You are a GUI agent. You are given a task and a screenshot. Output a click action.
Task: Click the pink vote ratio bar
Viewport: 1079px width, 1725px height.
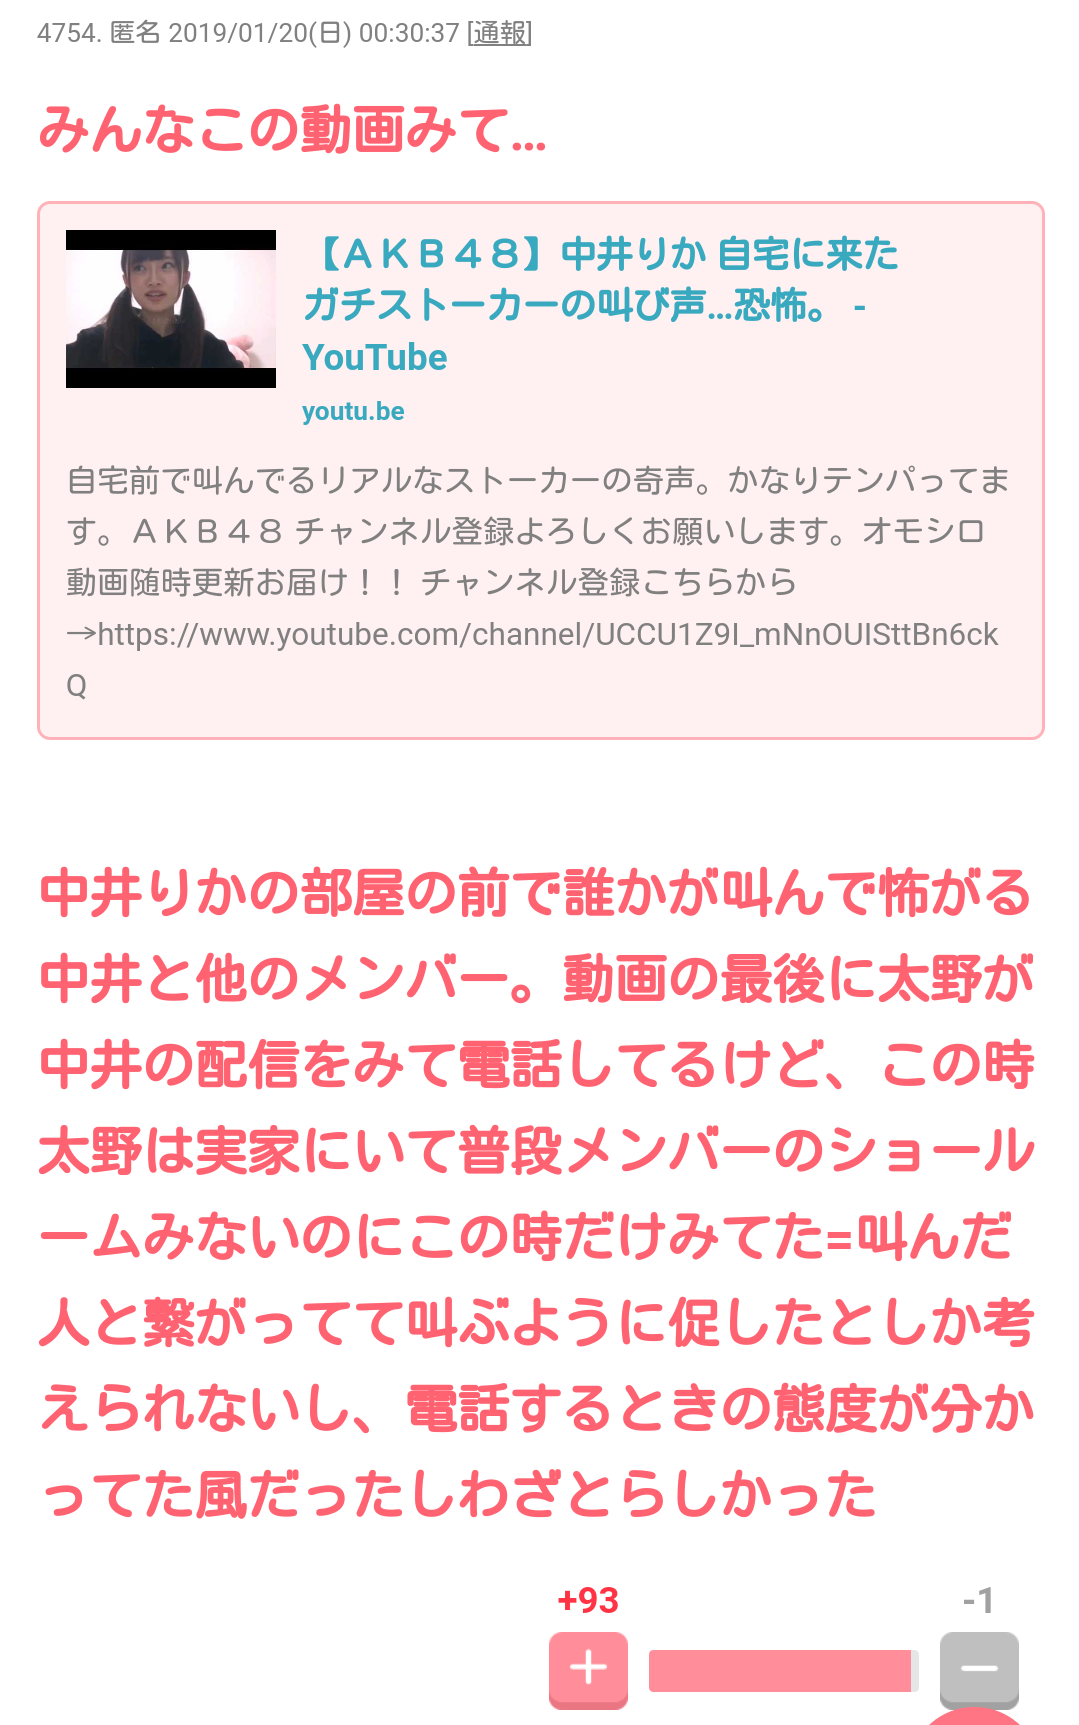coord(783,1671)
